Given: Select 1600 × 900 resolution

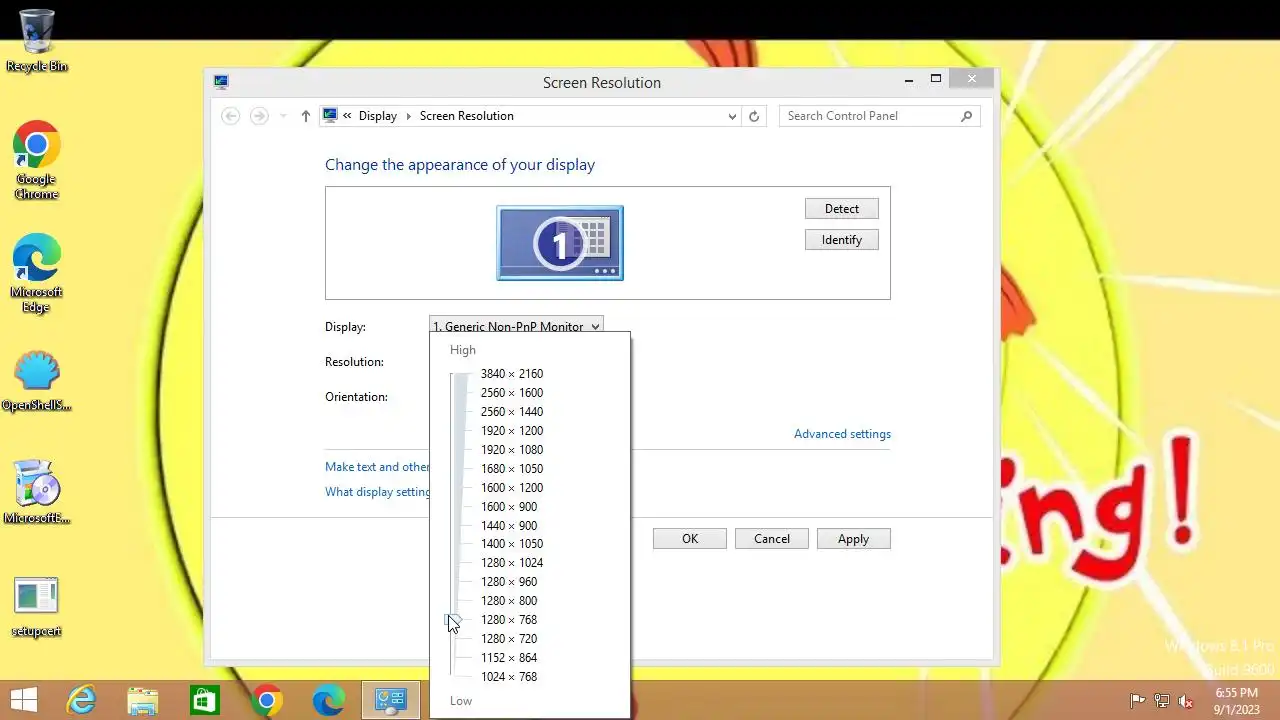Looking at the screenshot, I should [x=509, y=507].
